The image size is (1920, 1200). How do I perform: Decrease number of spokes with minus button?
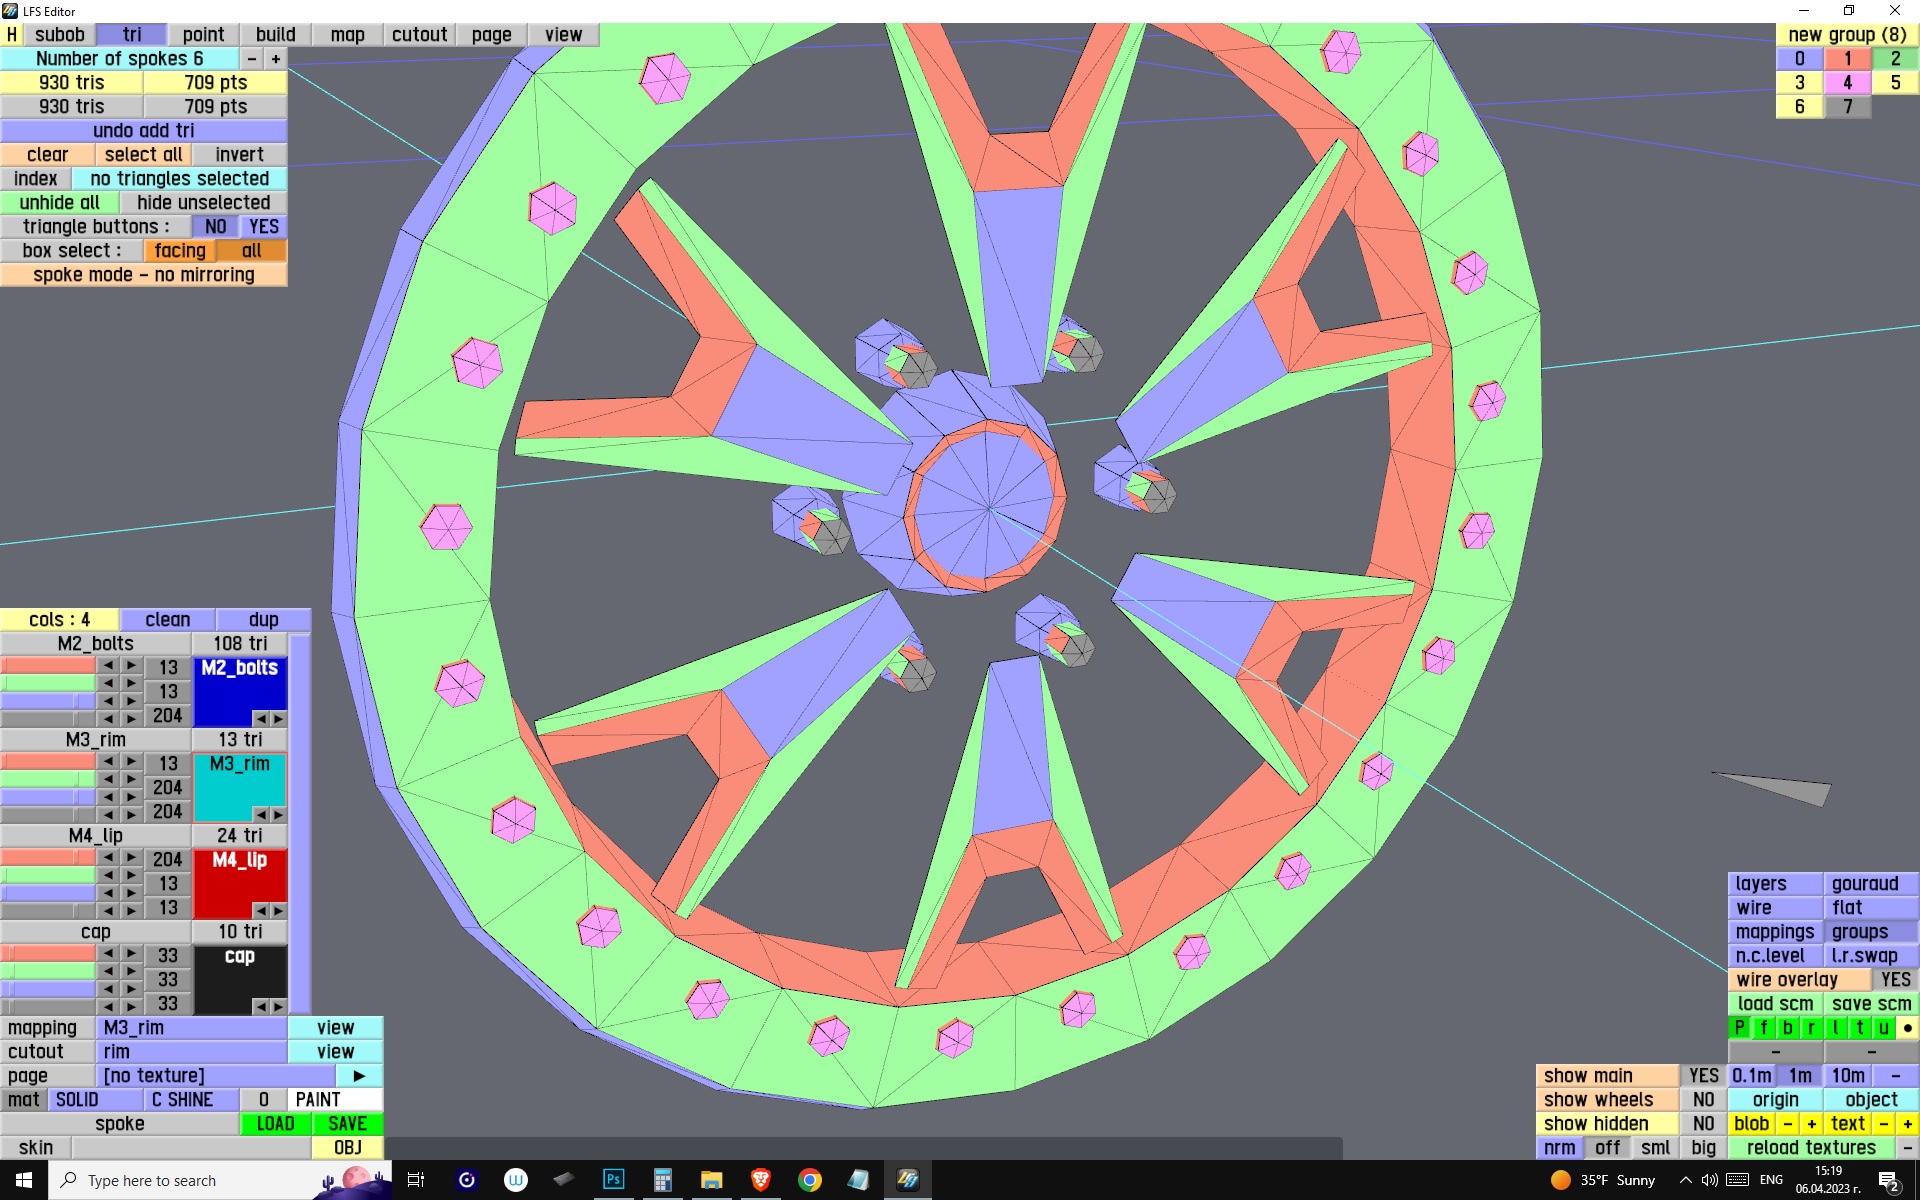pos(252,59)
